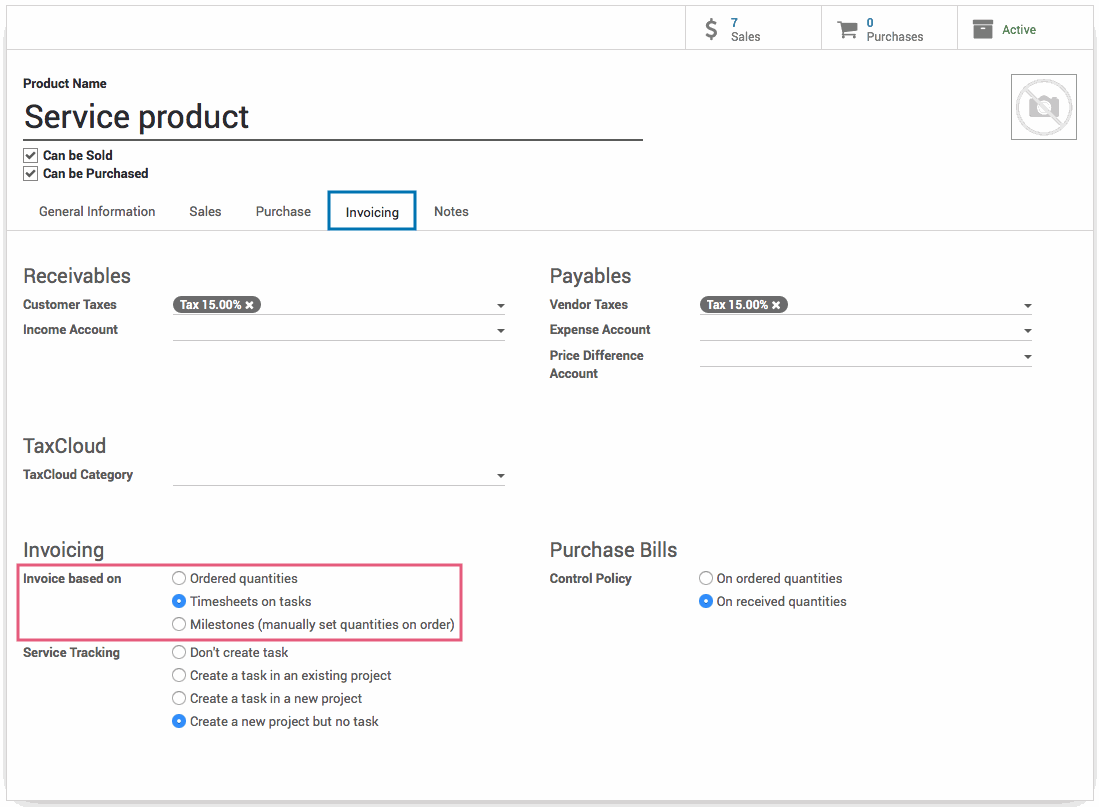Switch to the Notes tab
The height and width of the screenshot is (807, 1099).
[451, 212]
